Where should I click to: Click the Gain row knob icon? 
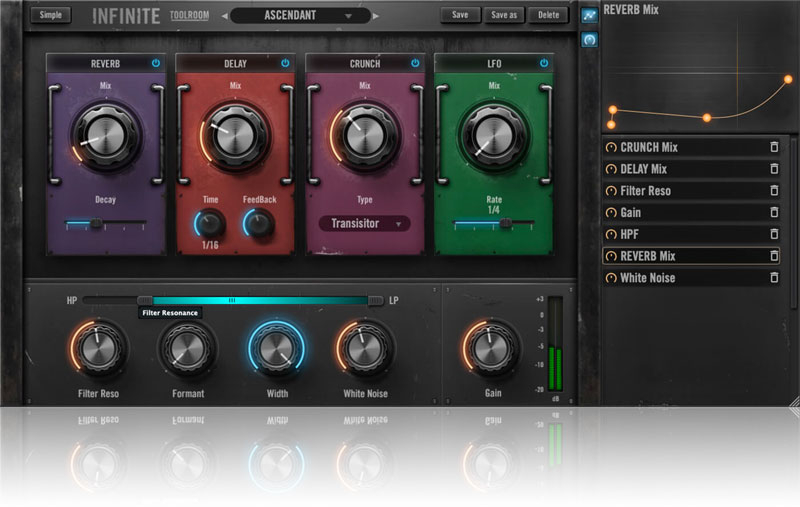(611, 213)
